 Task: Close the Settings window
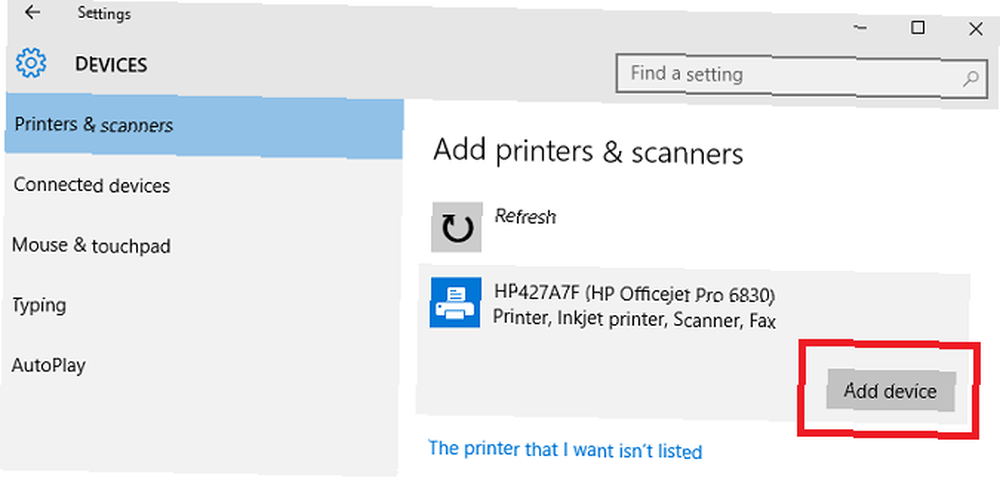point(975,28)
